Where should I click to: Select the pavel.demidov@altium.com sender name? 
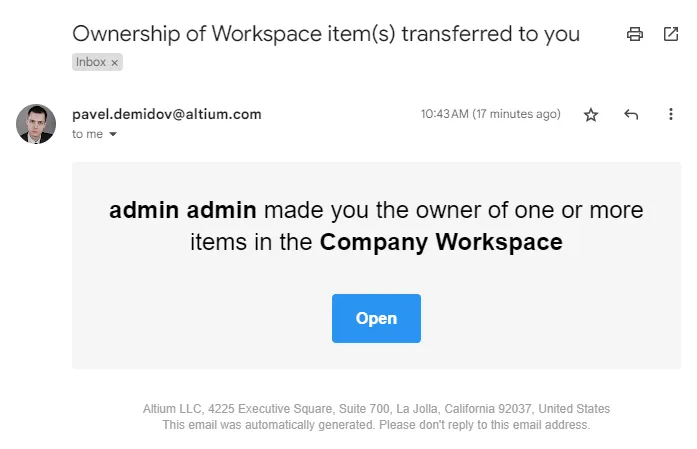[167, 114]
